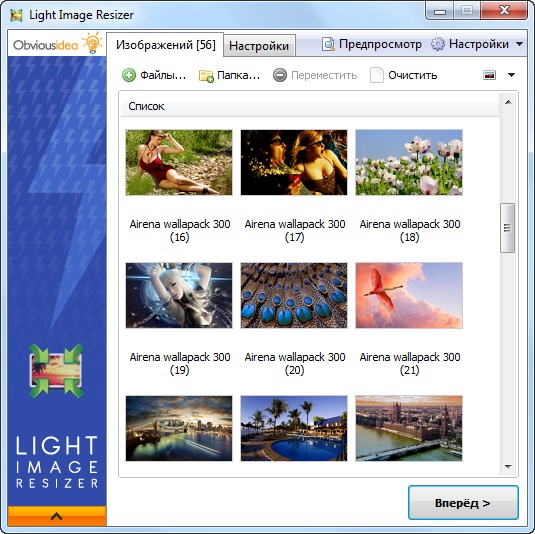Click the Light Image Resizer title bar icon
The height and width of the screenshot is (534, 535).
pyautogui.click(x=16, y=15)
